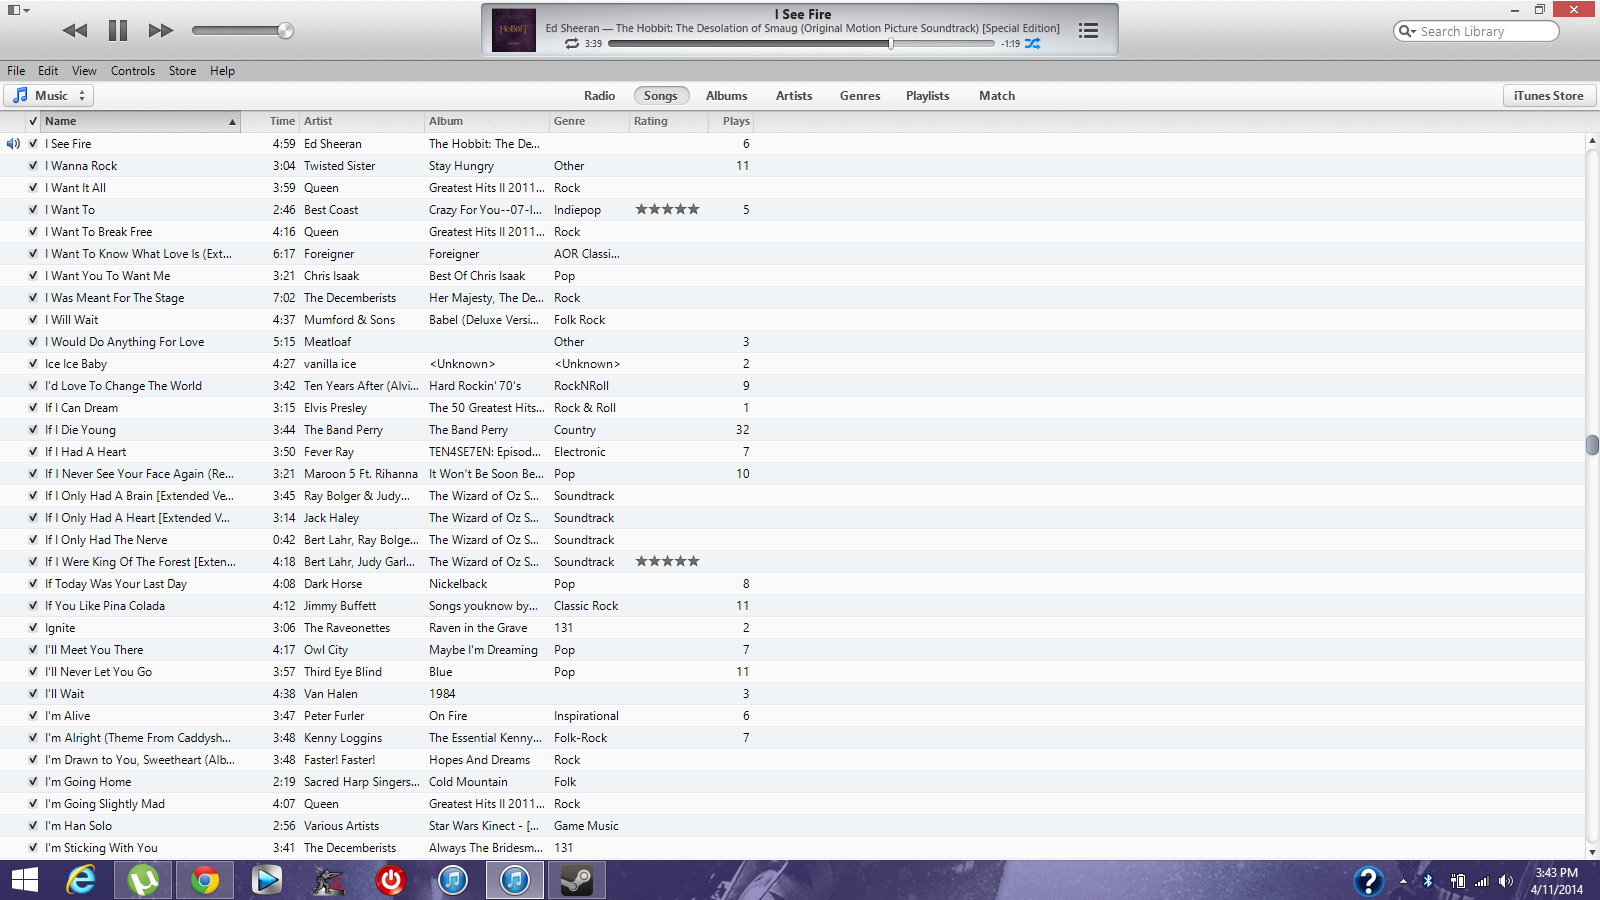Open the game character icon in taskbar
This screenshot has height=900, width=1600.
328,880
